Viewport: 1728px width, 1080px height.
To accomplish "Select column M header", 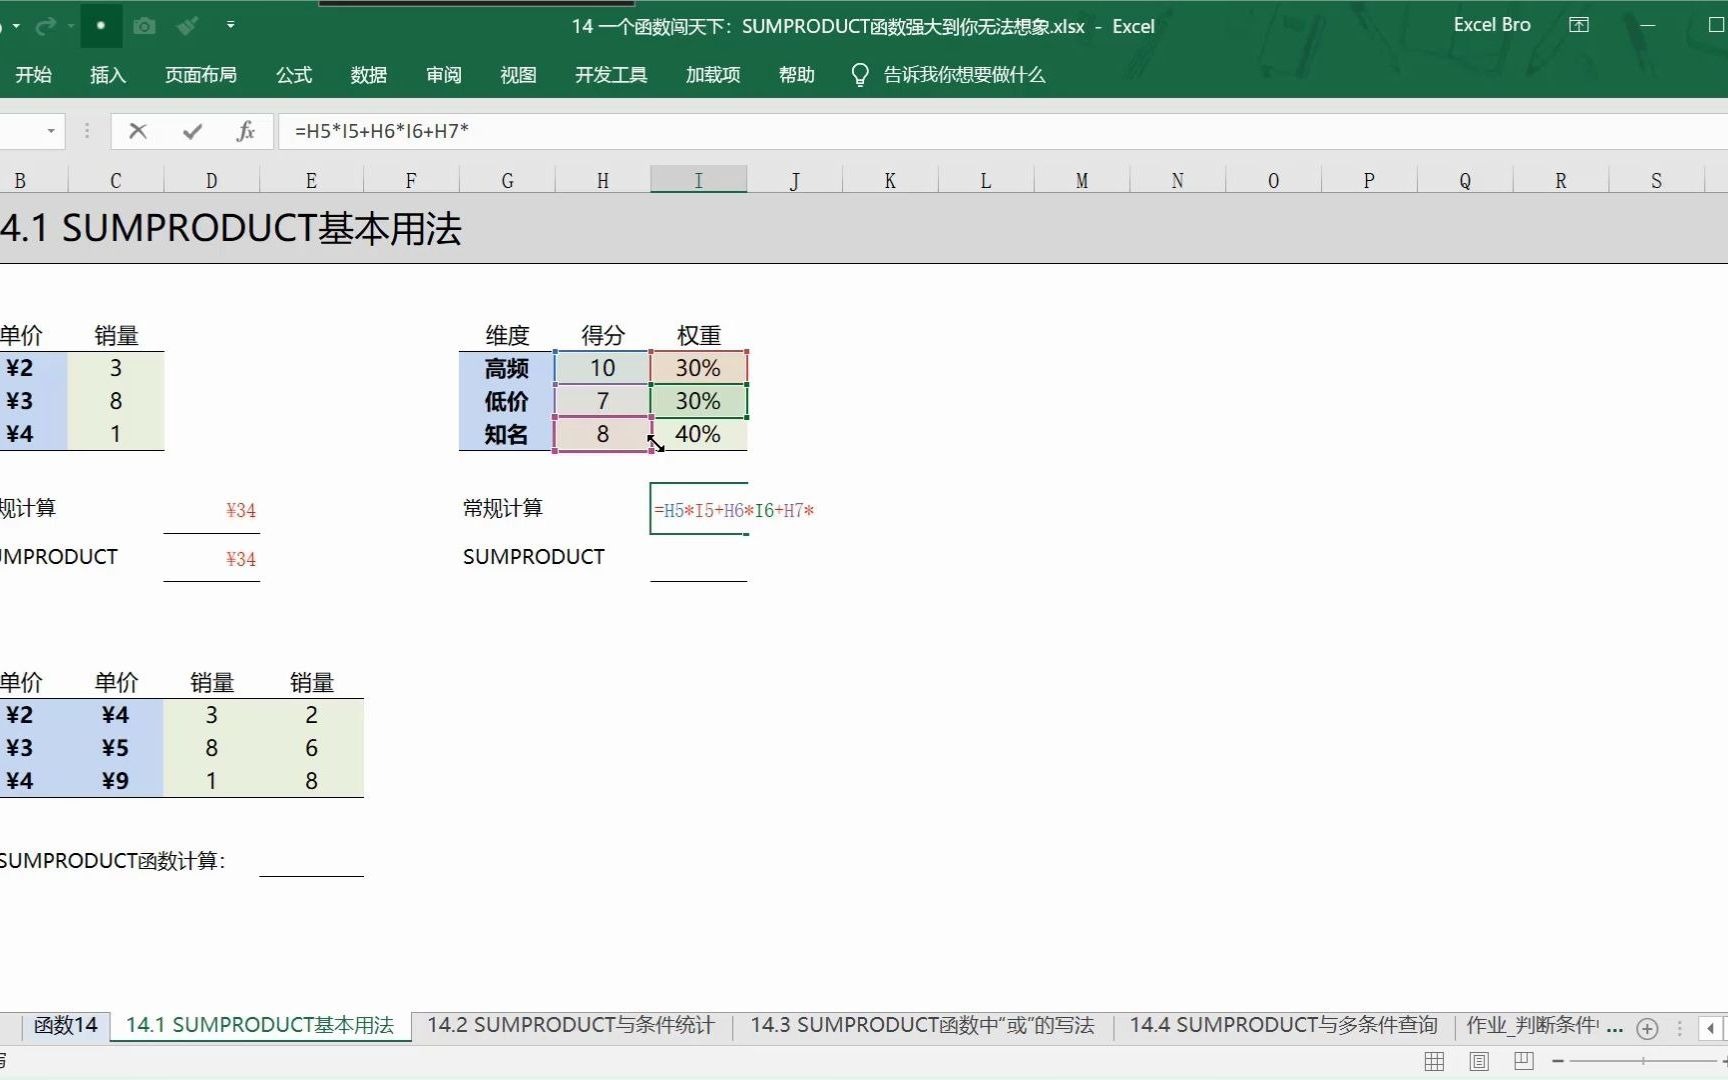I will [1082, 180].
